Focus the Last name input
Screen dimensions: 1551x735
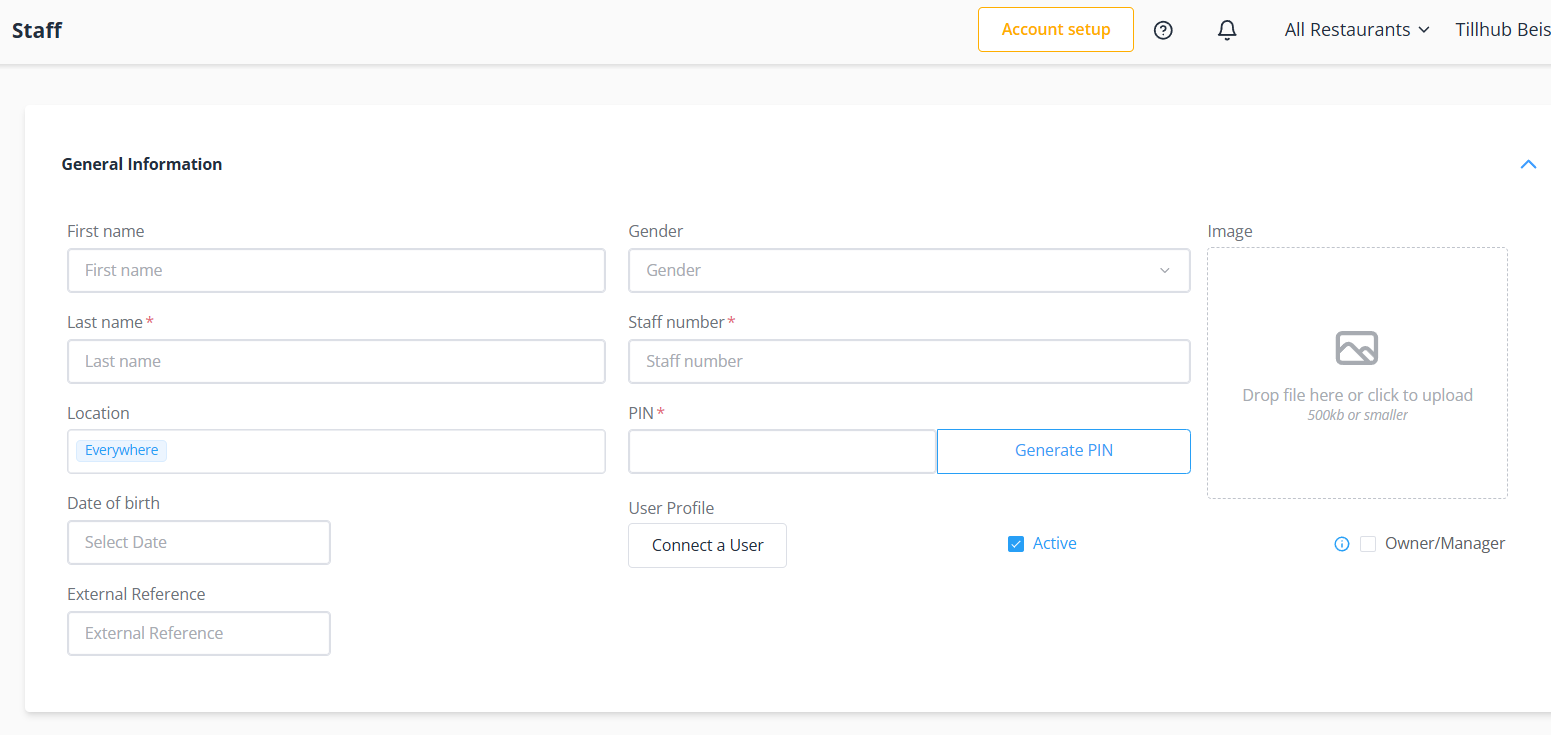pos(336,361)
